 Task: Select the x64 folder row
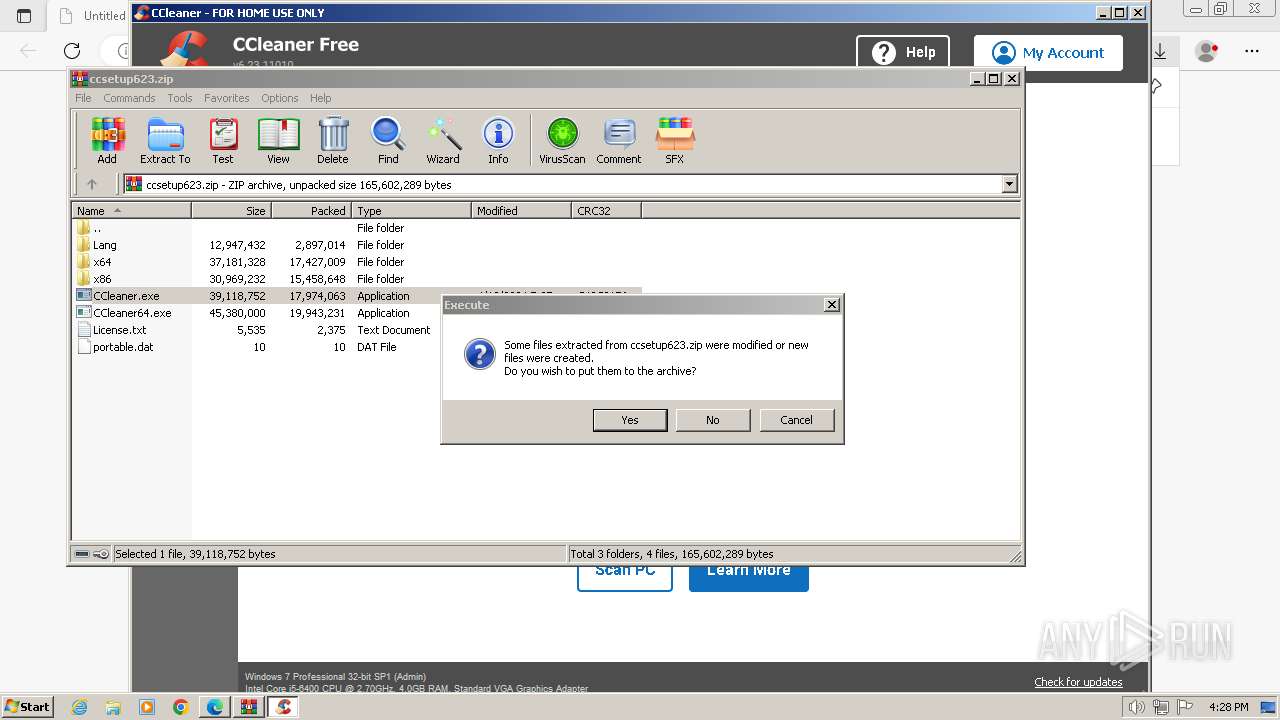tap(356, 262)
